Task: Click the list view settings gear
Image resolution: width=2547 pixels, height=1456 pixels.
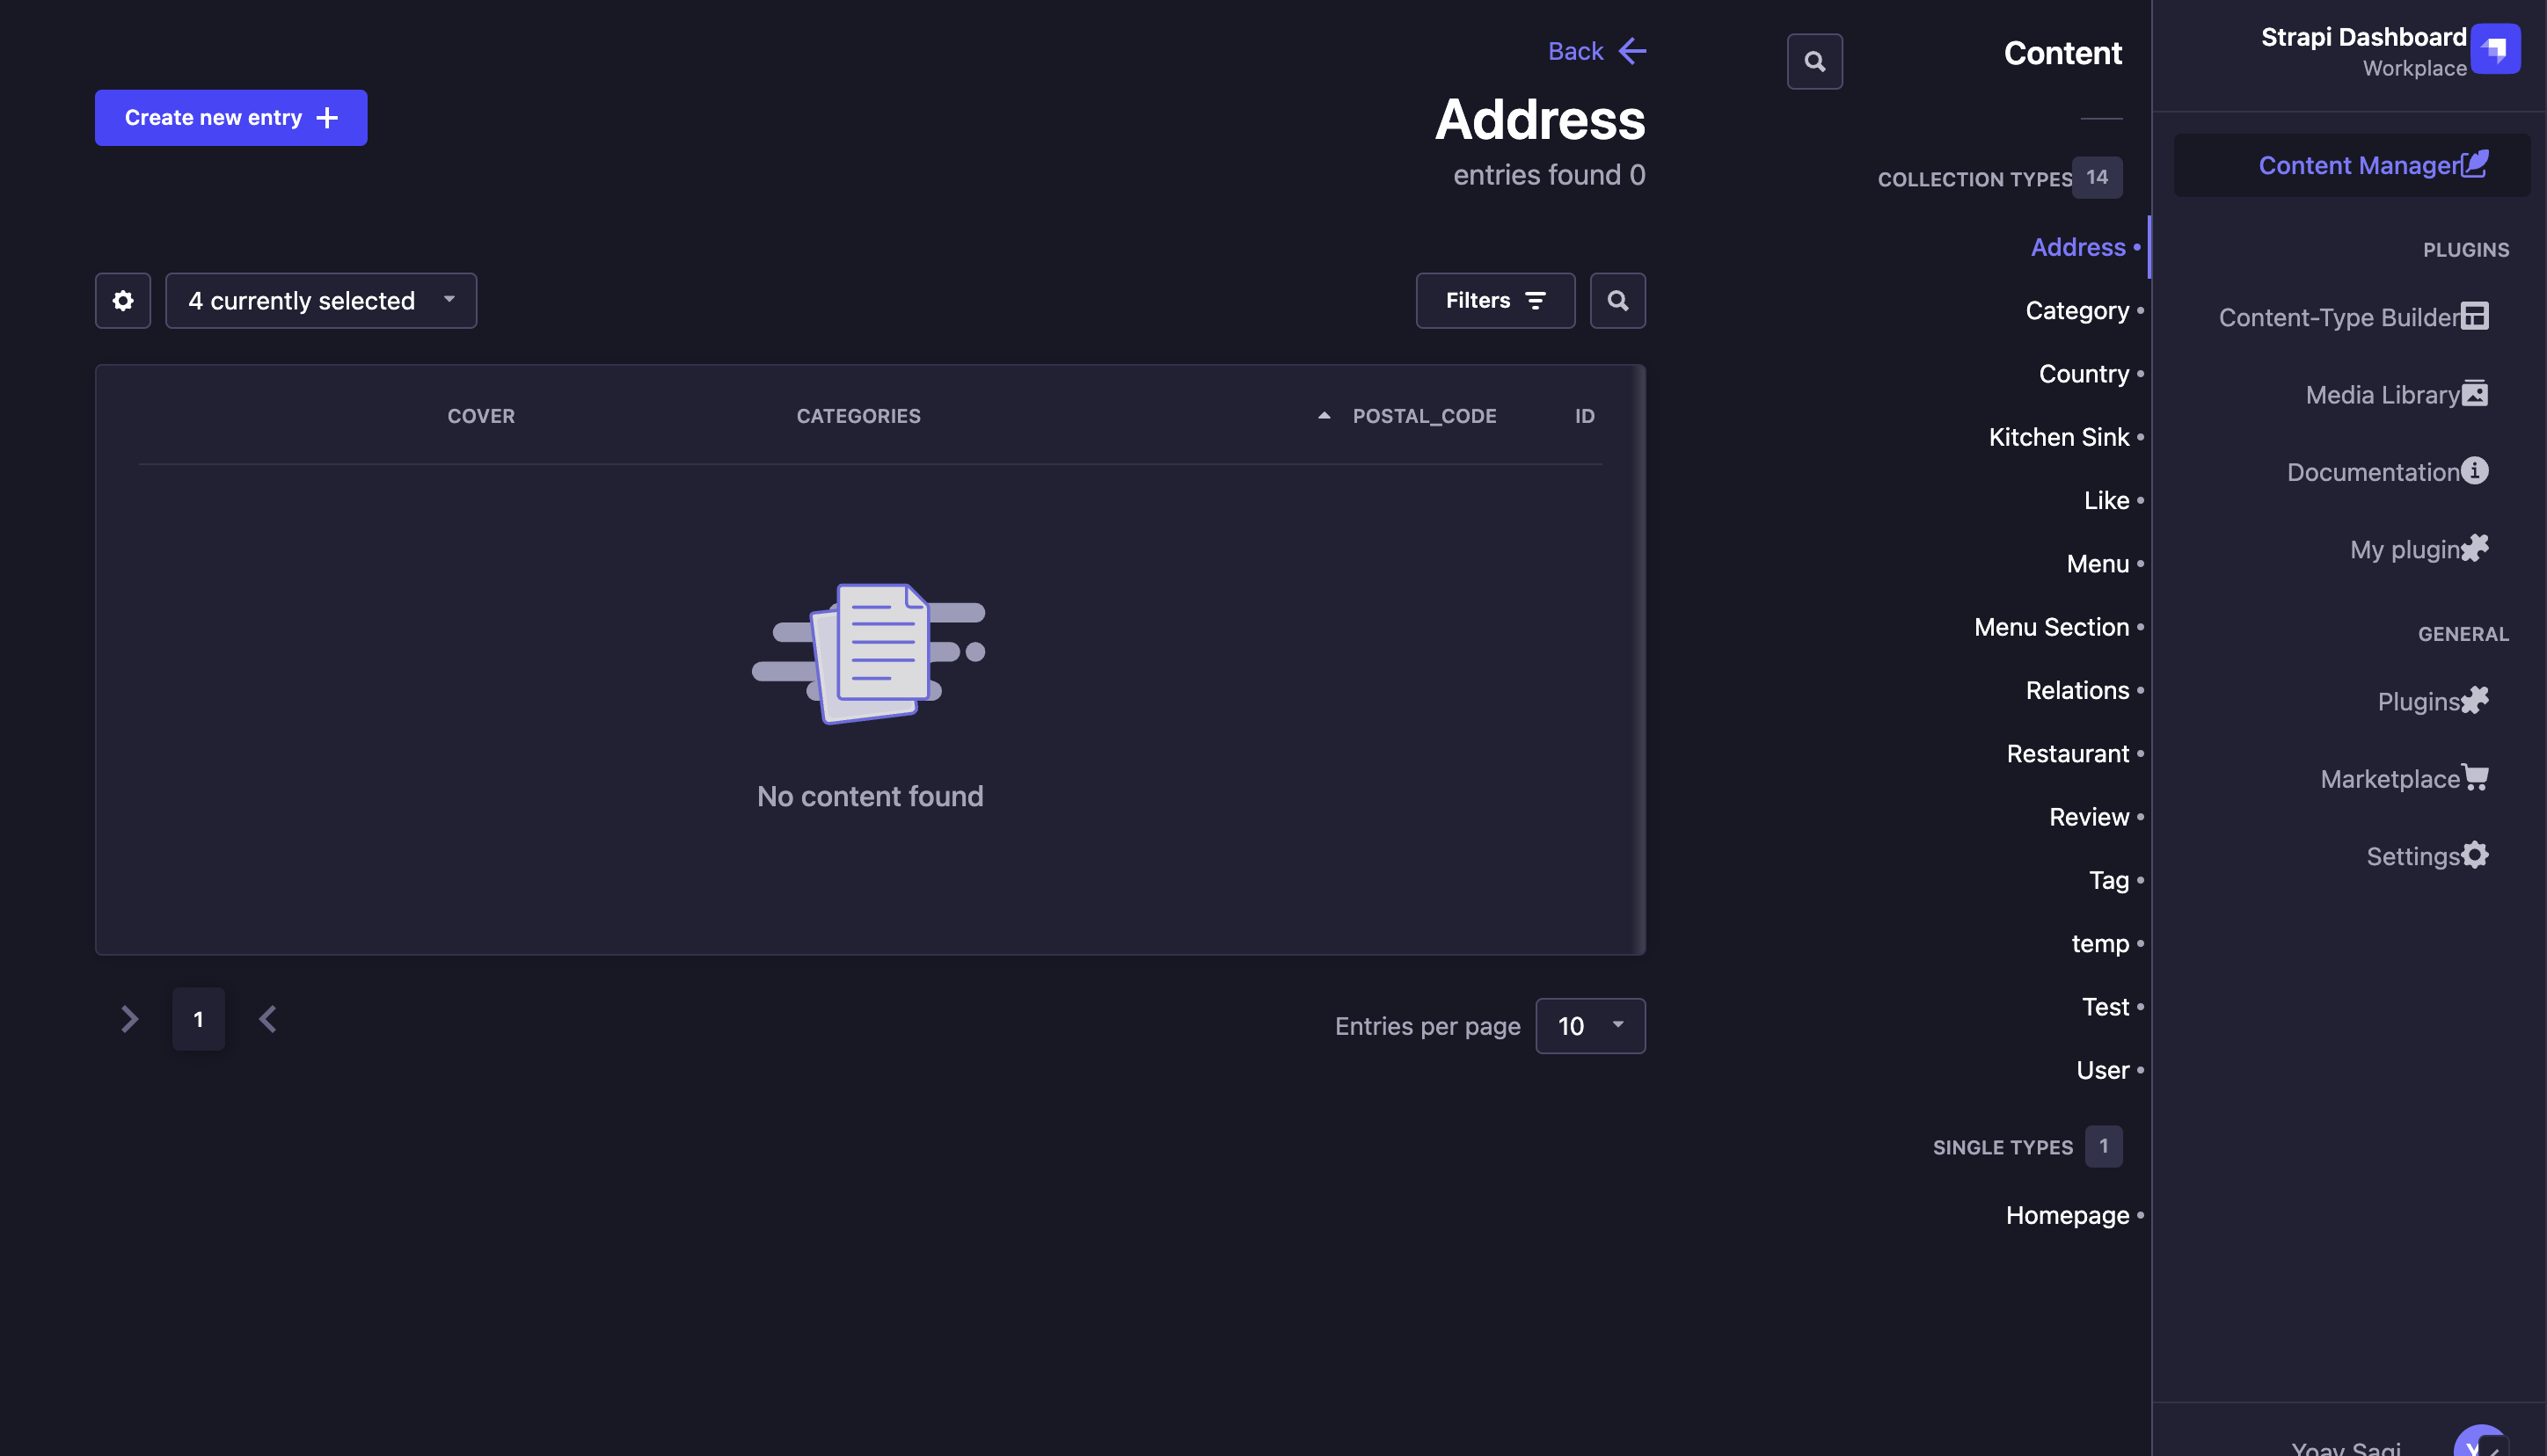Action: (122, 300)
